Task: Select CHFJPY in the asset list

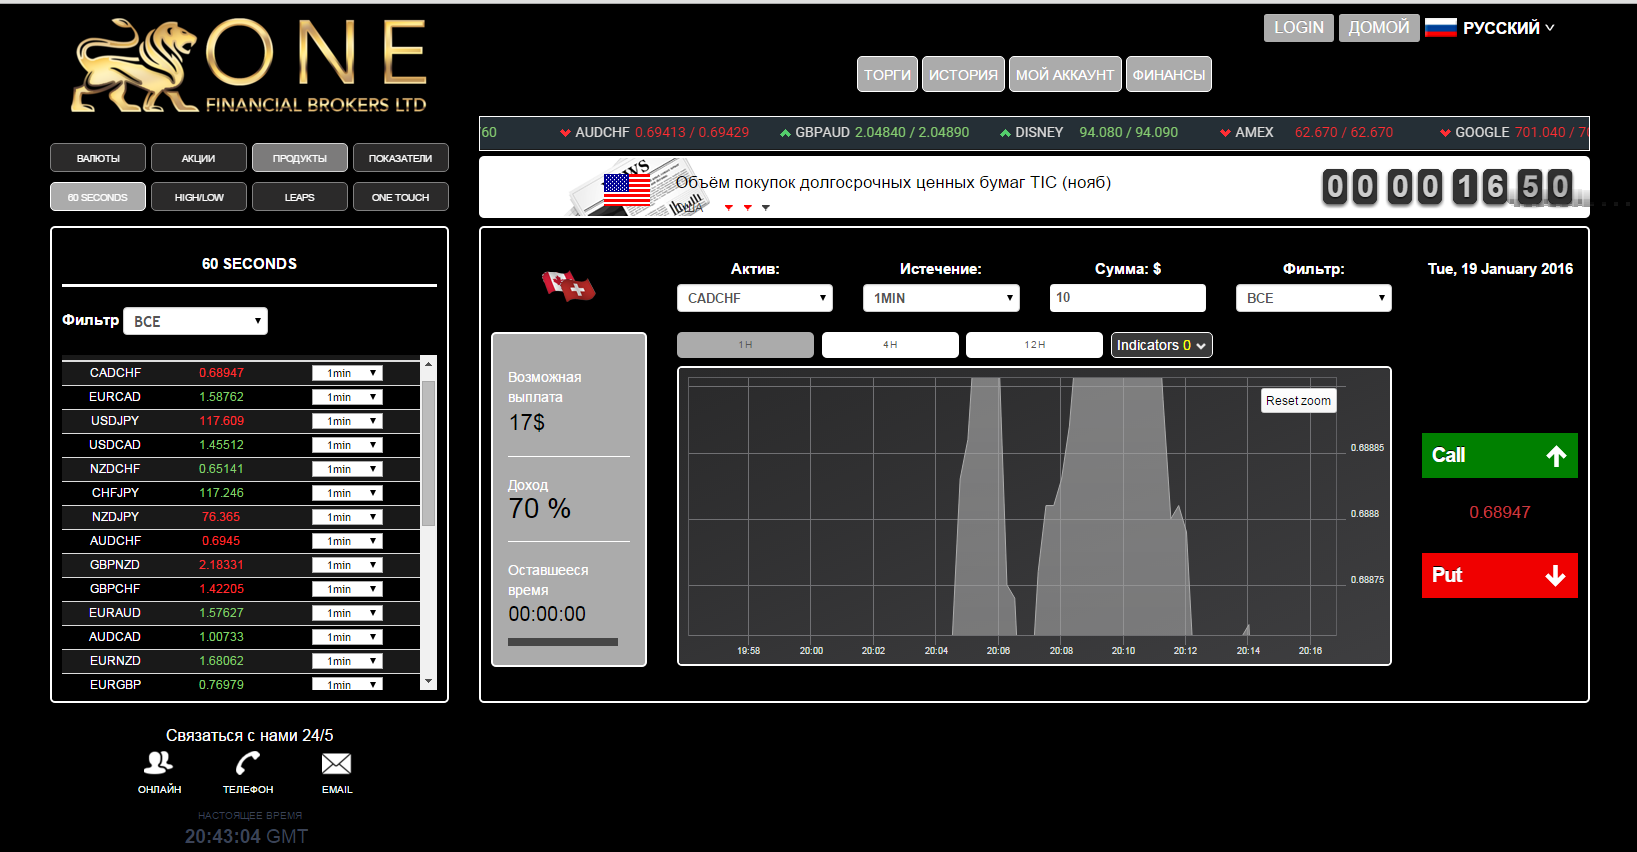Action: point(241,493)
